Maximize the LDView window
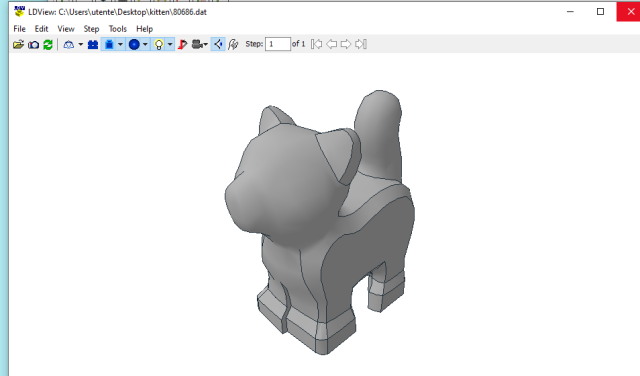The image size is (640, 376). click(x=600, y=11)
